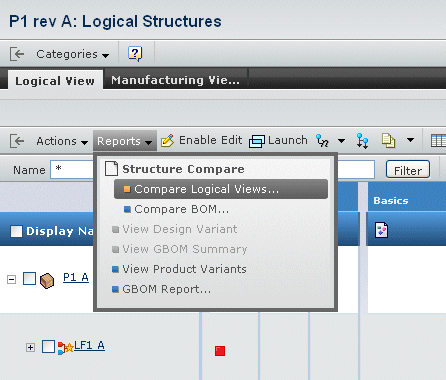446x380 pixels.
Task: Collapse the P1 A tree node
Action: (x=11, y=279)
